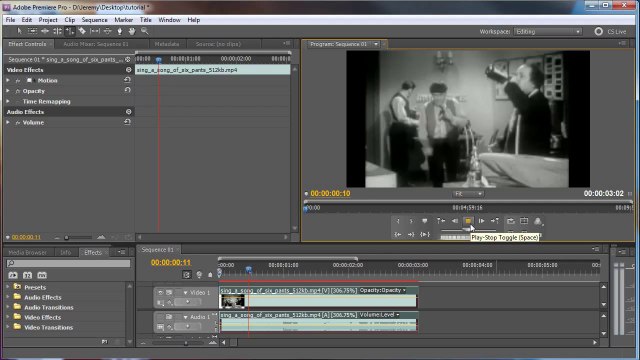
Task: Click the Play-Stop Toggle button
Action: pos(468,221)
